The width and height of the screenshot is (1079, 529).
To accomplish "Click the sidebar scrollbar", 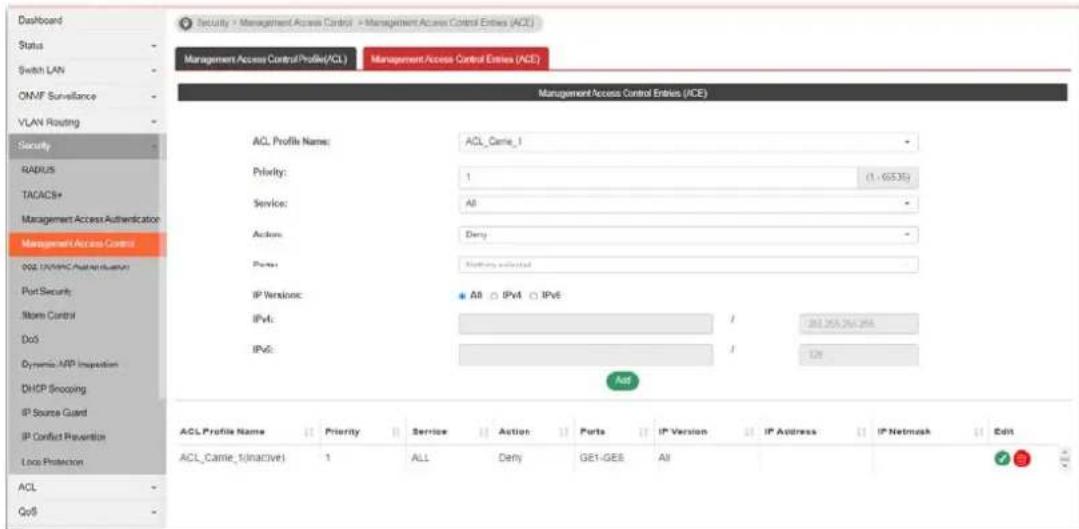I will (x=162, y=268).
